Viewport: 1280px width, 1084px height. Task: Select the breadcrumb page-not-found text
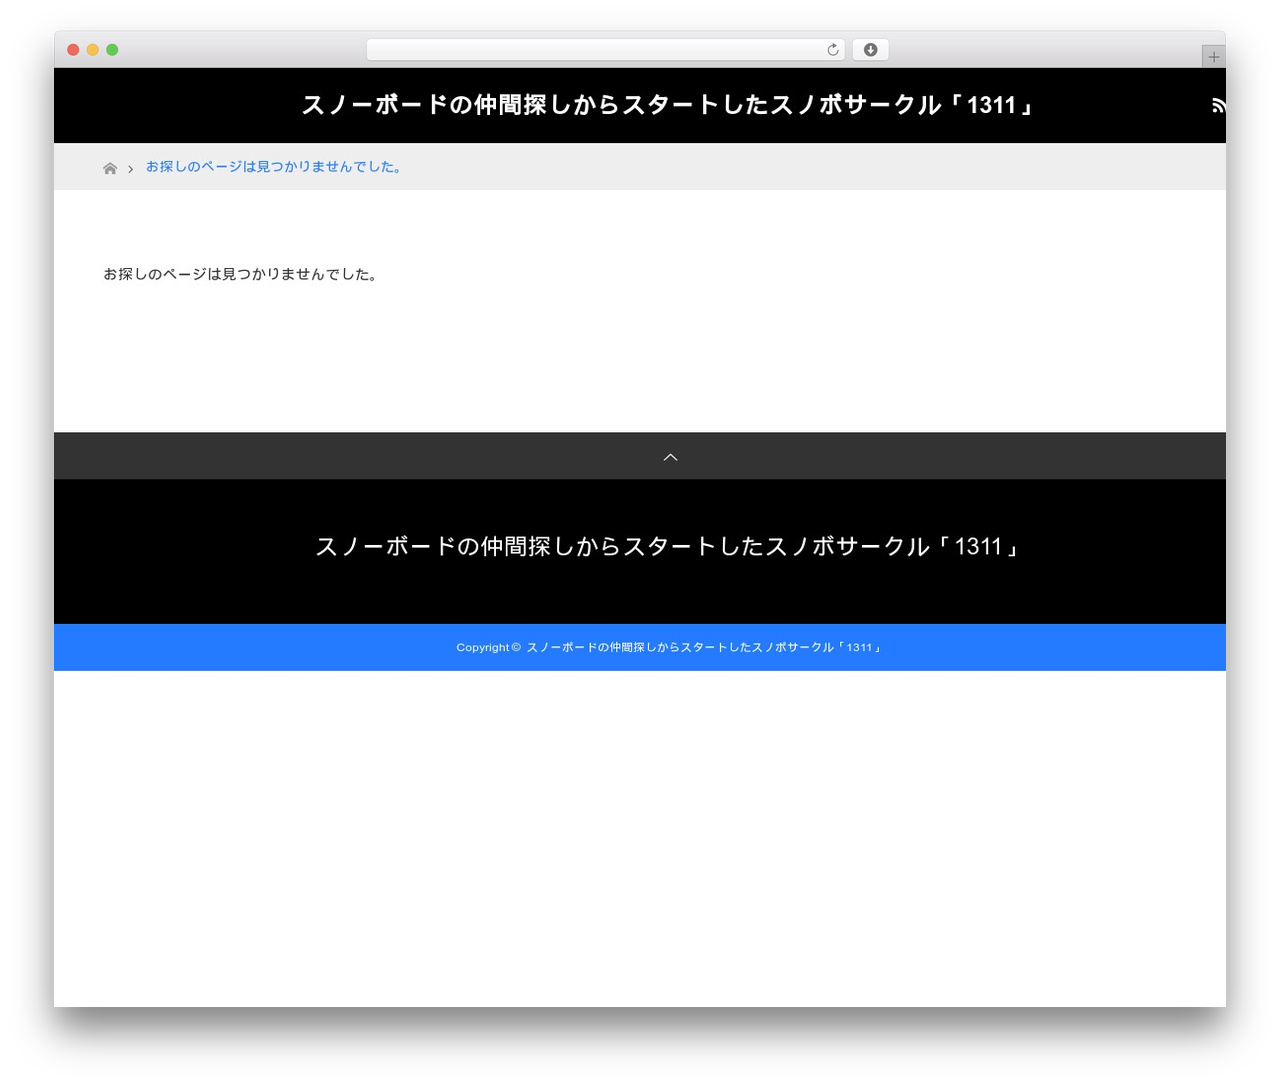pyautogui.click(x=274, y=167)
